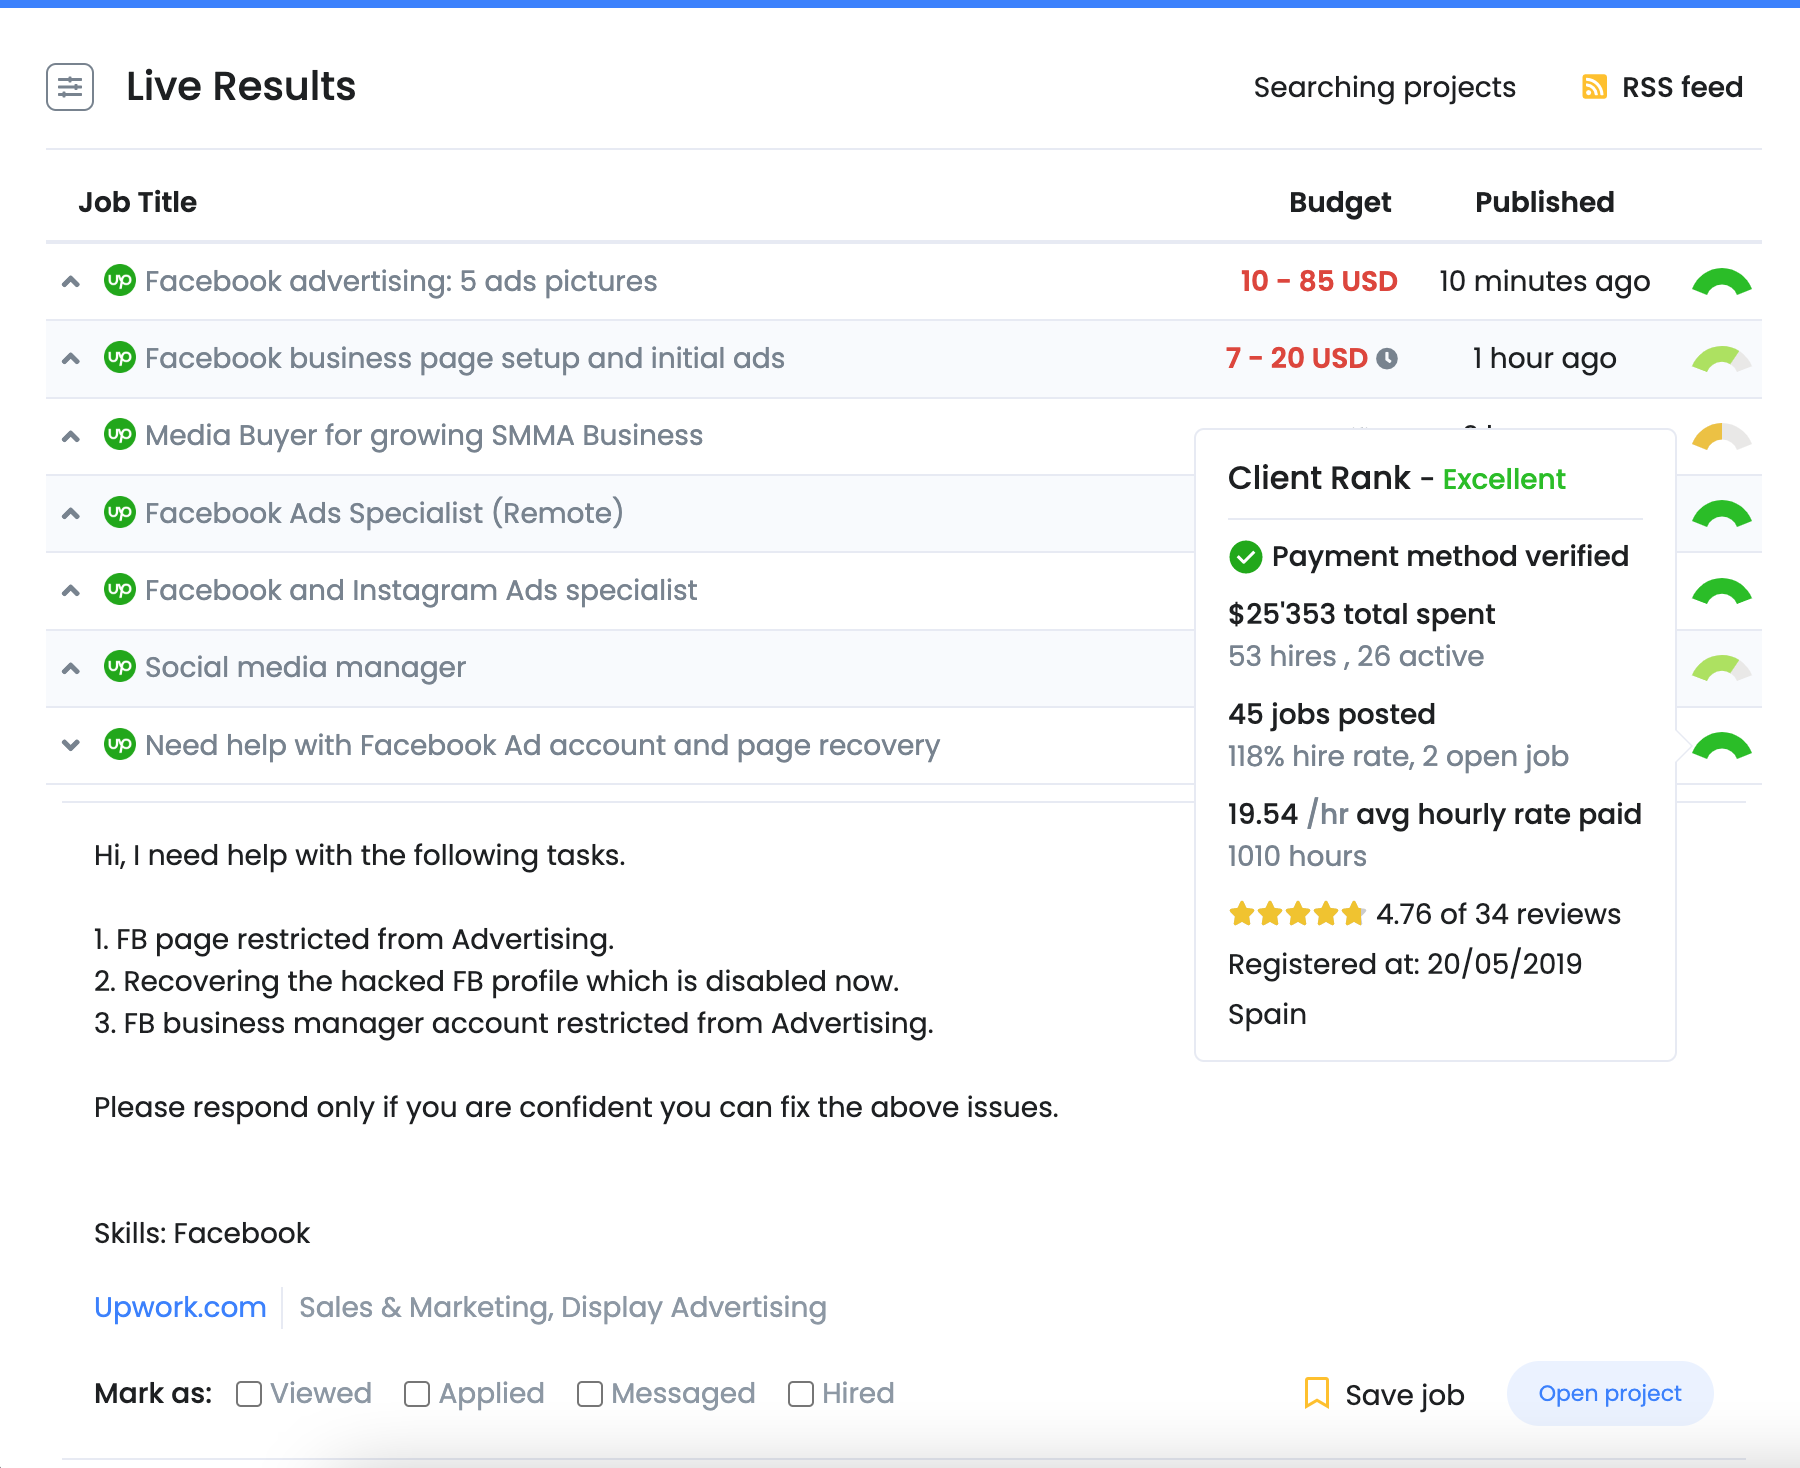Click client rank gauge for Facebook advertising job
Image resolution: width=1800 pixels, height=1468 pixels.
[x=1721, y=283]
